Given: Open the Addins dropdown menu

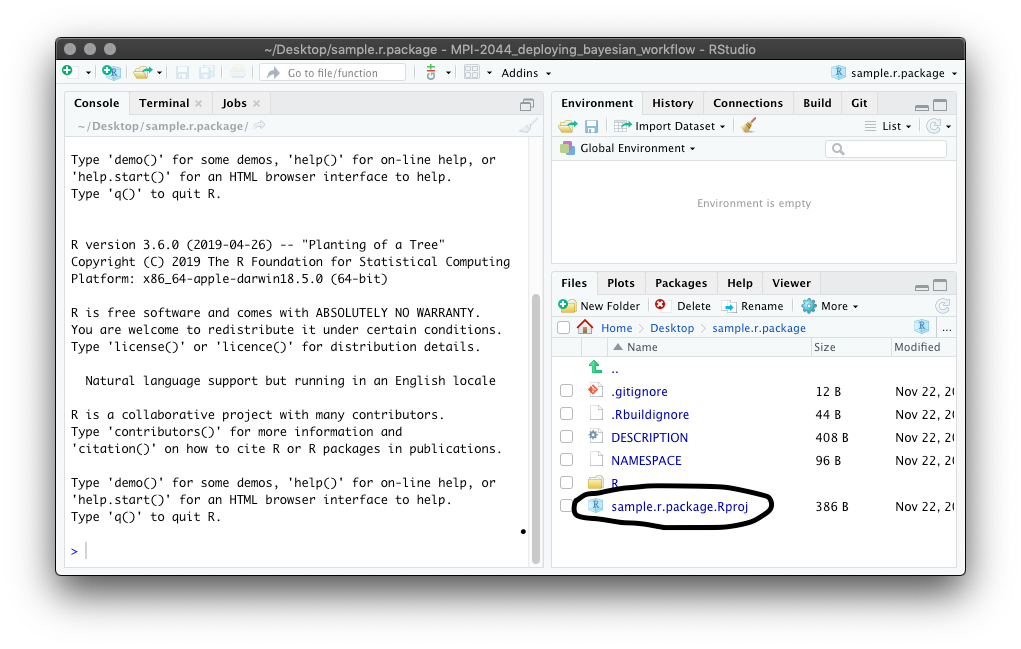Looking at the screenshot, I should (x=525, y=73).
